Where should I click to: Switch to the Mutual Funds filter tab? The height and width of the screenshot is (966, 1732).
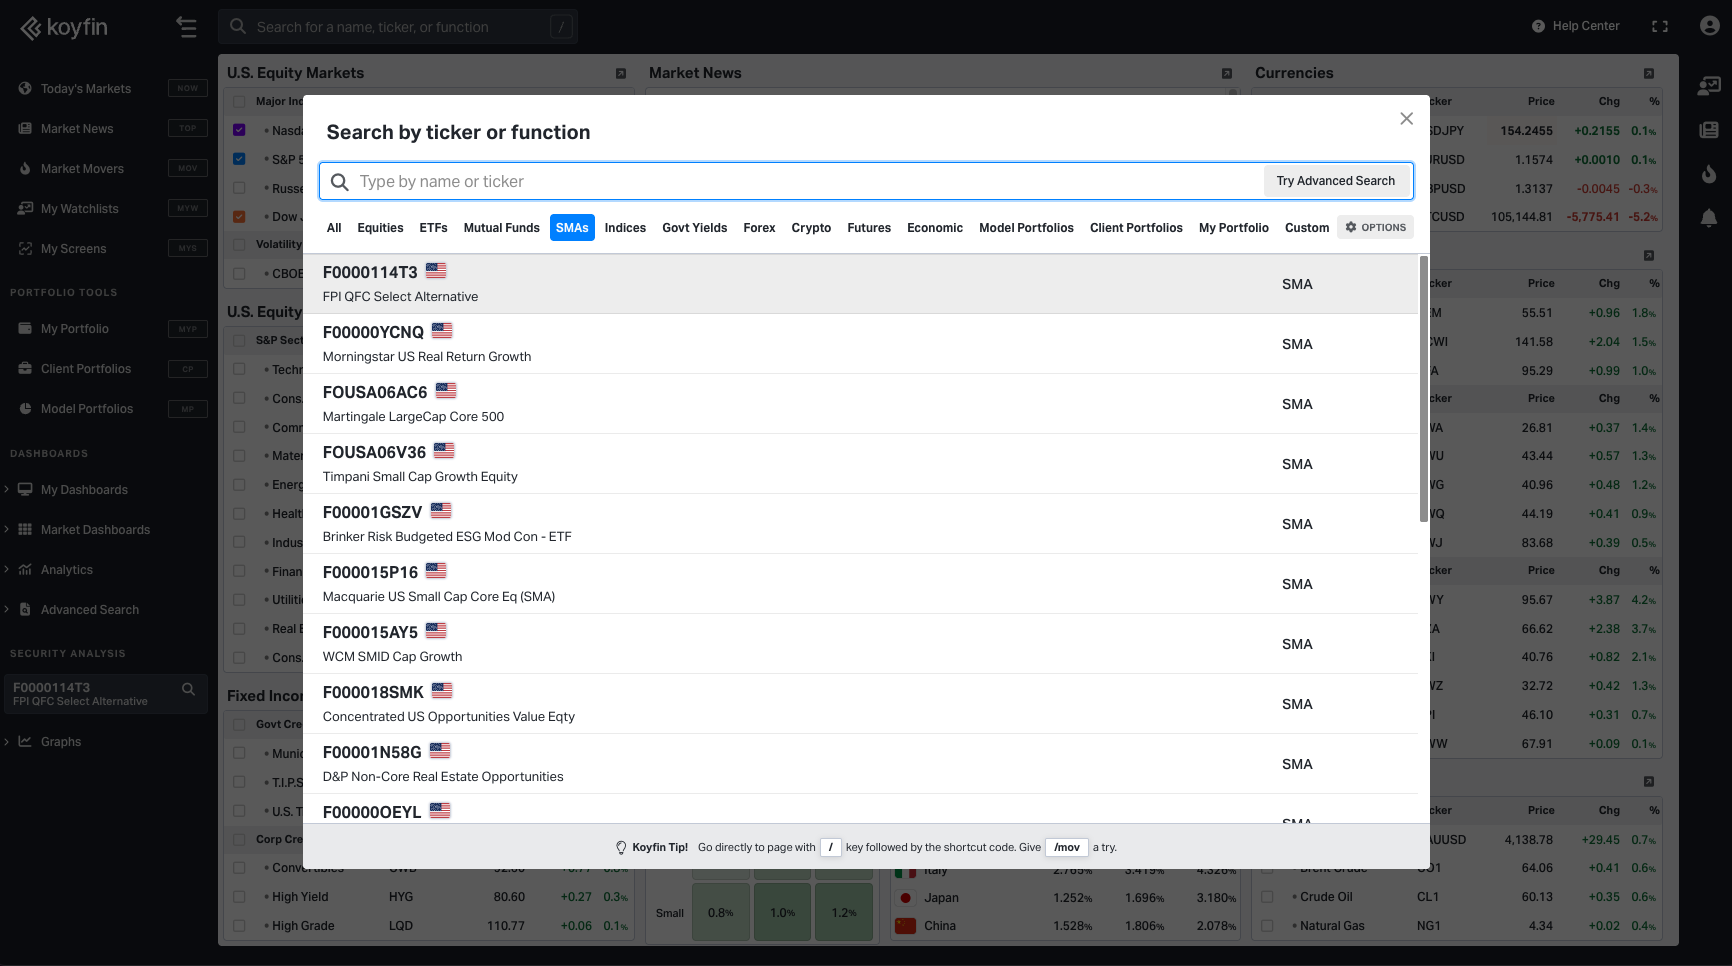click(x=501, y=228)
